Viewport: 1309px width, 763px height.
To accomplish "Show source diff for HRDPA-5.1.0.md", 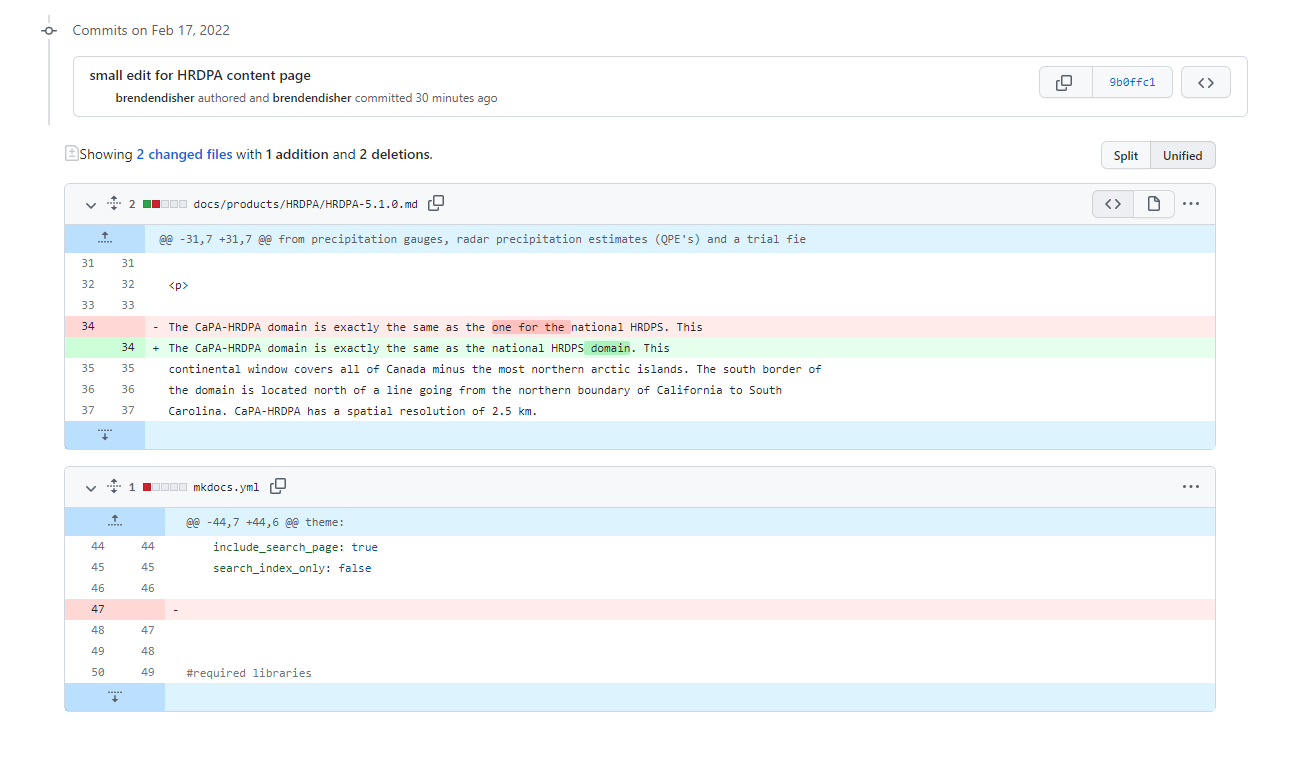I will point(1113,204).
